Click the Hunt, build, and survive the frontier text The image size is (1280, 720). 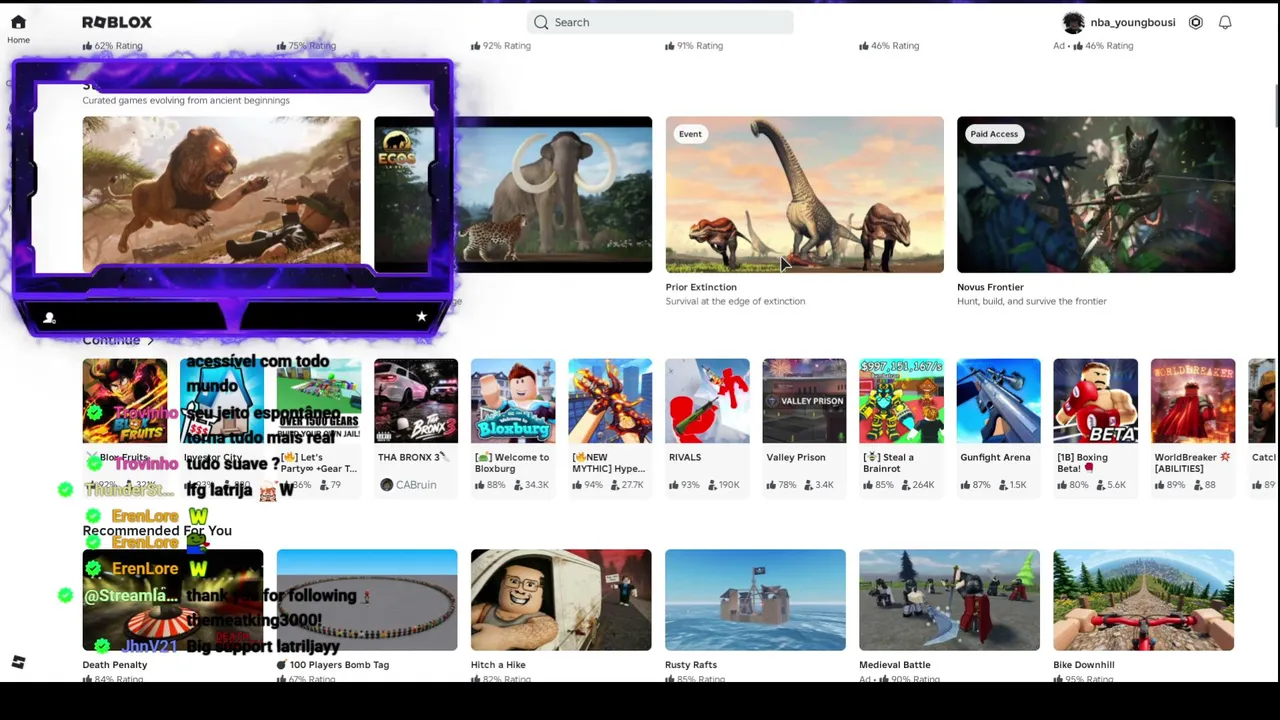click(1032, 301)
